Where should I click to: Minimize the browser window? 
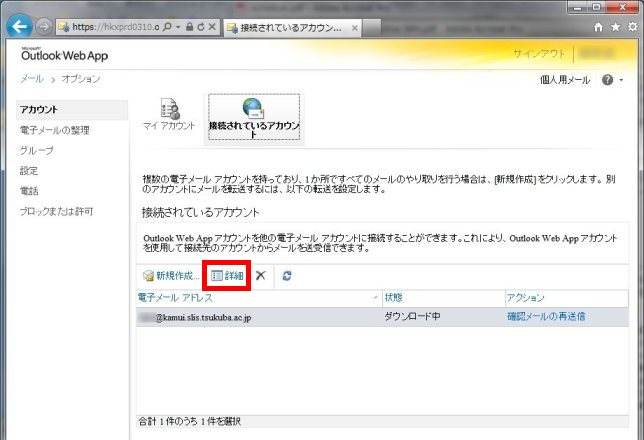click(x=579, y=7)
